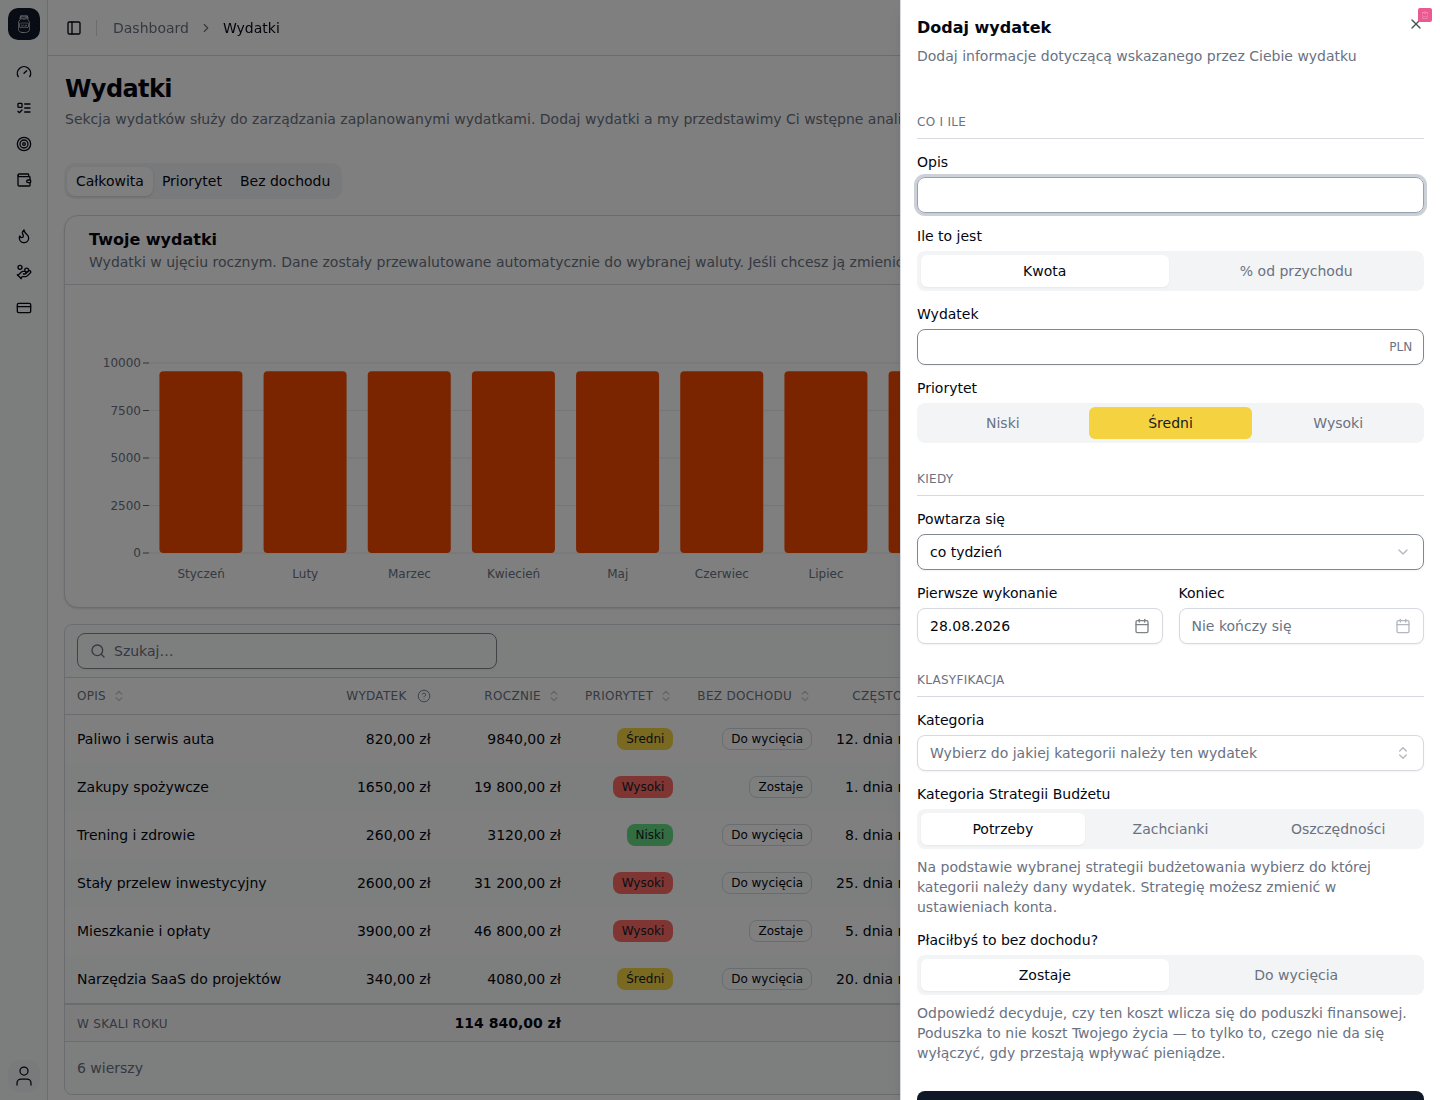Select the % od przychodu option
Viewport: 1440px width, 1100px height.
tap(1296, 271)
